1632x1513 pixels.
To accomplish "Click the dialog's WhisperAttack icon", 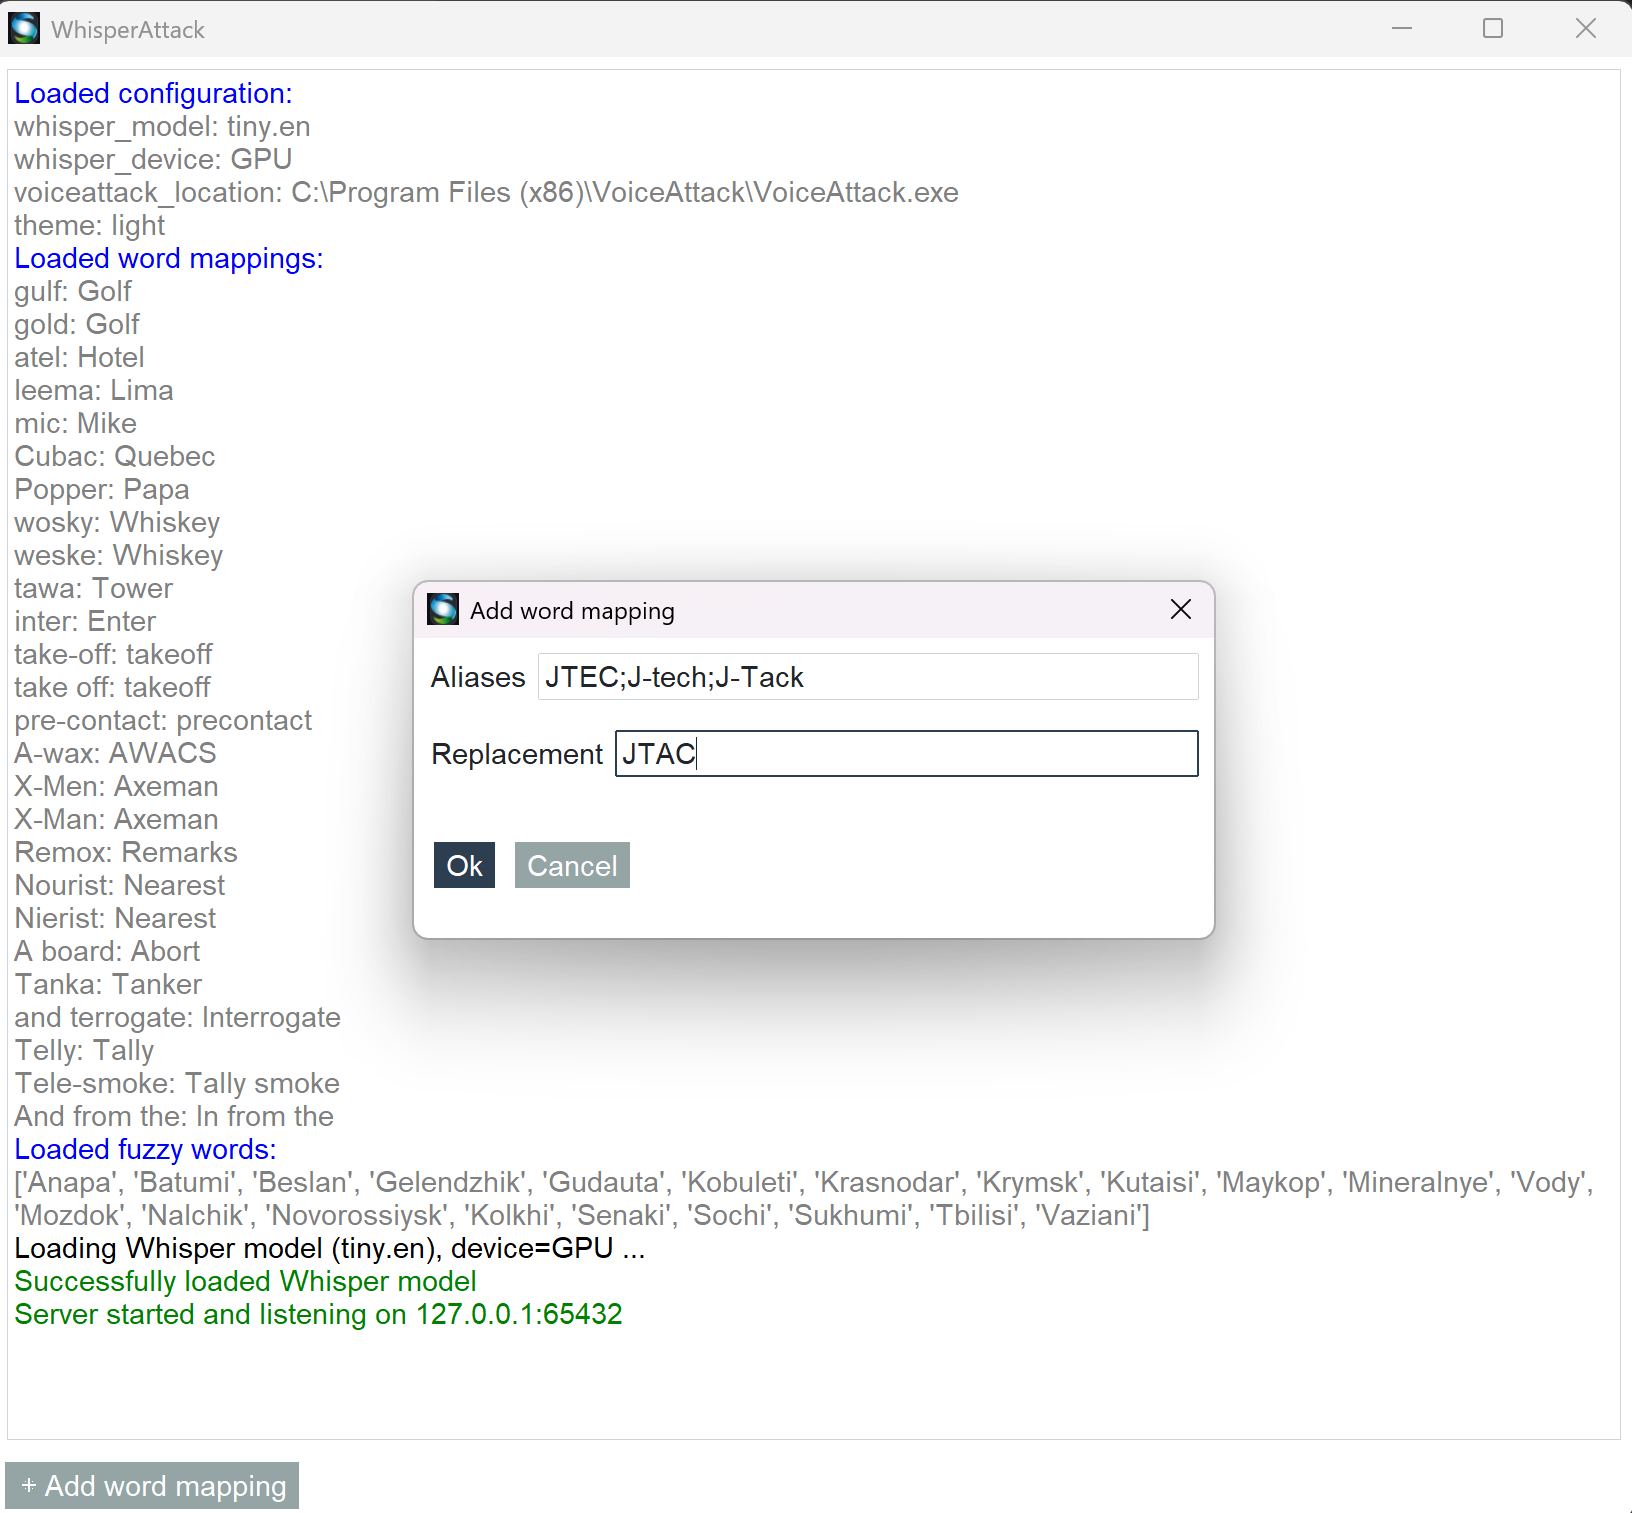I will [443, 609].
